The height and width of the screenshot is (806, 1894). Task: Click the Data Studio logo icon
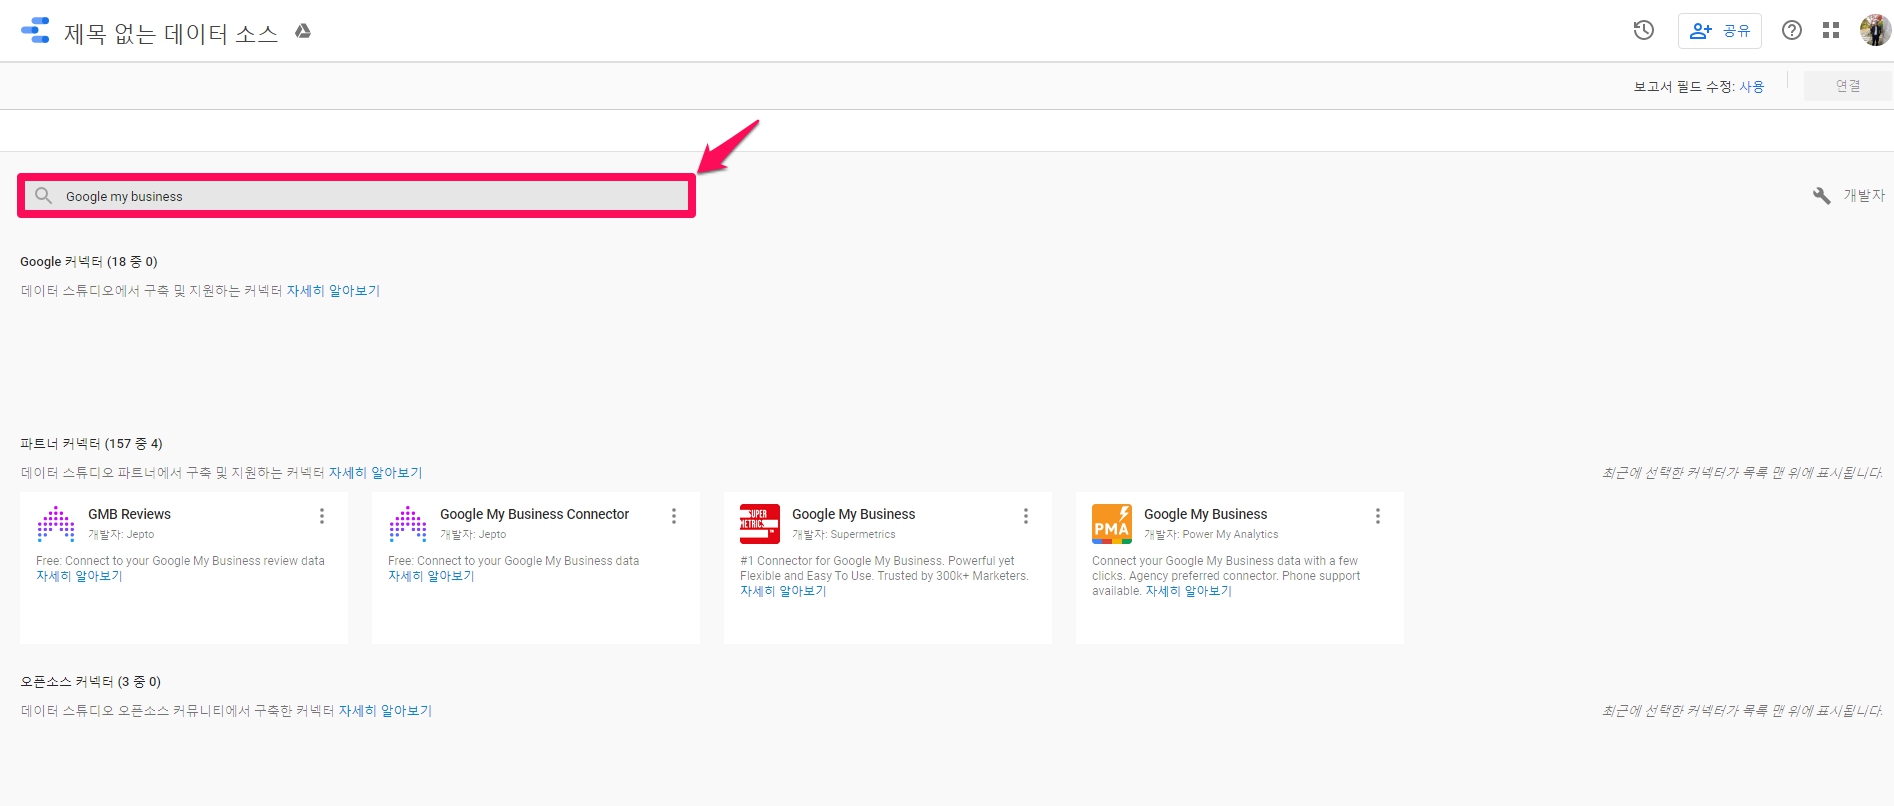pyautogui.click(x=35, y=31)
